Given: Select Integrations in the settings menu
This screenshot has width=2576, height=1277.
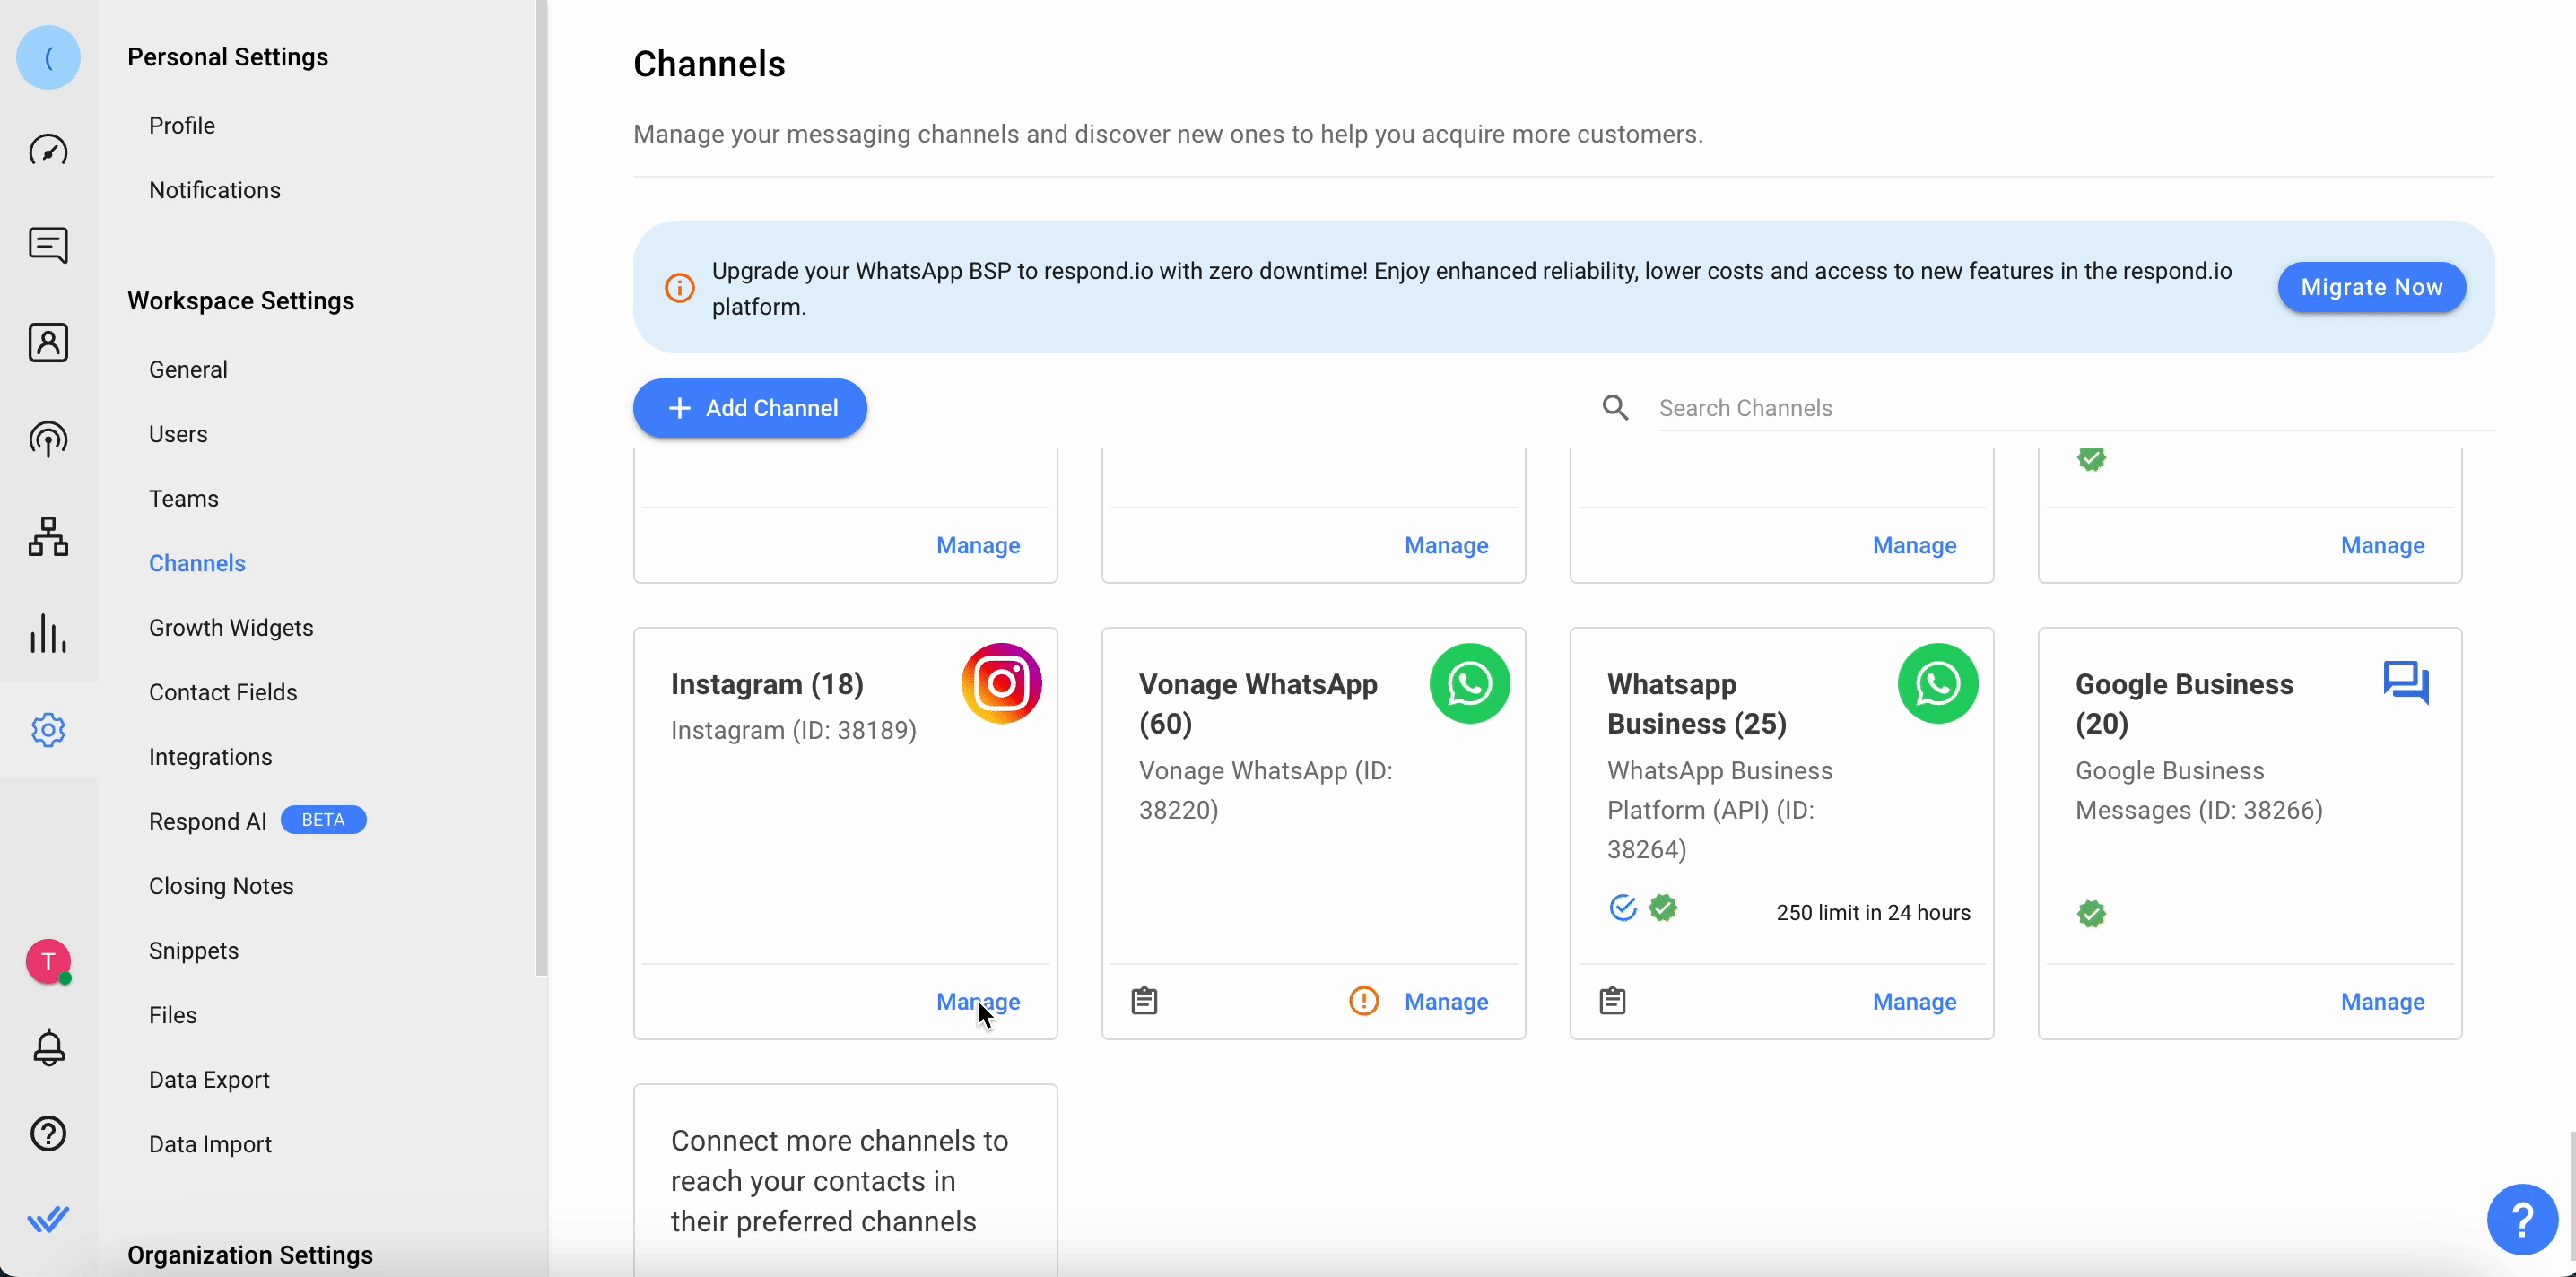Looking at the screenshot, I should click(x=210, y=757).
